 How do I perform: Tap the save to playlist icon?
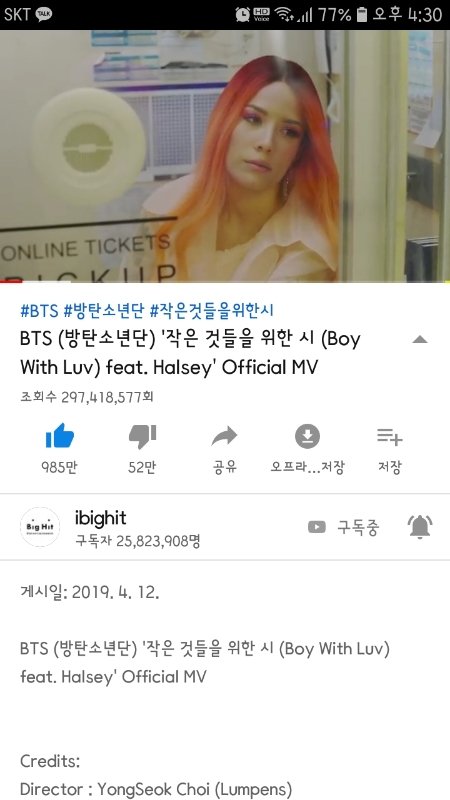pos(390,436)
